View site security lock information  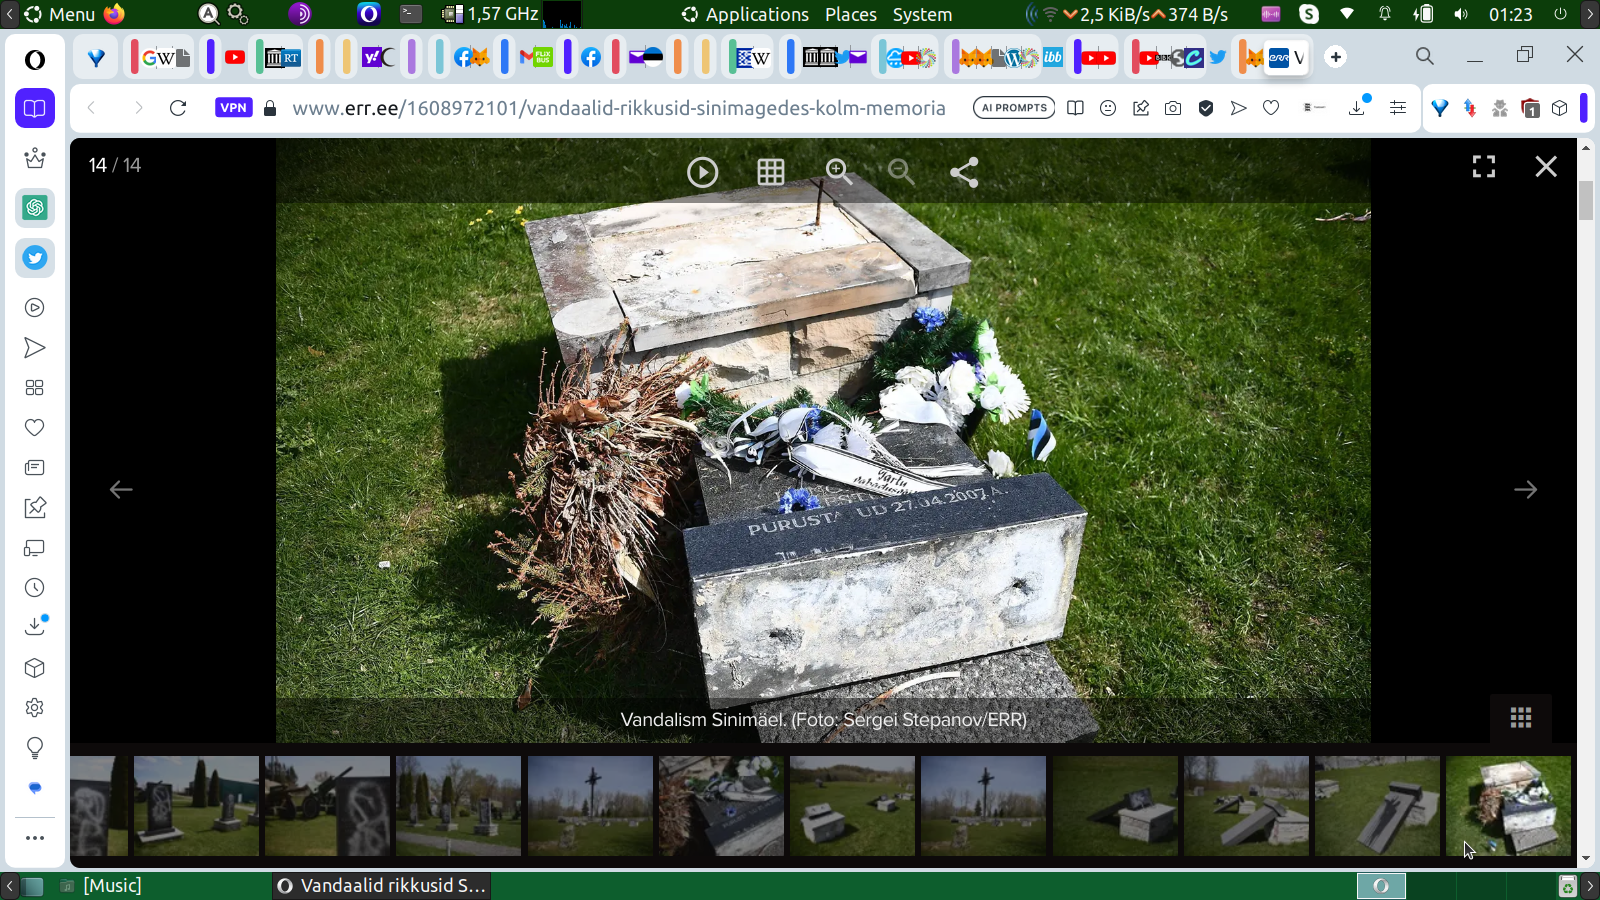pyautogui.click(x=270, y=108)
